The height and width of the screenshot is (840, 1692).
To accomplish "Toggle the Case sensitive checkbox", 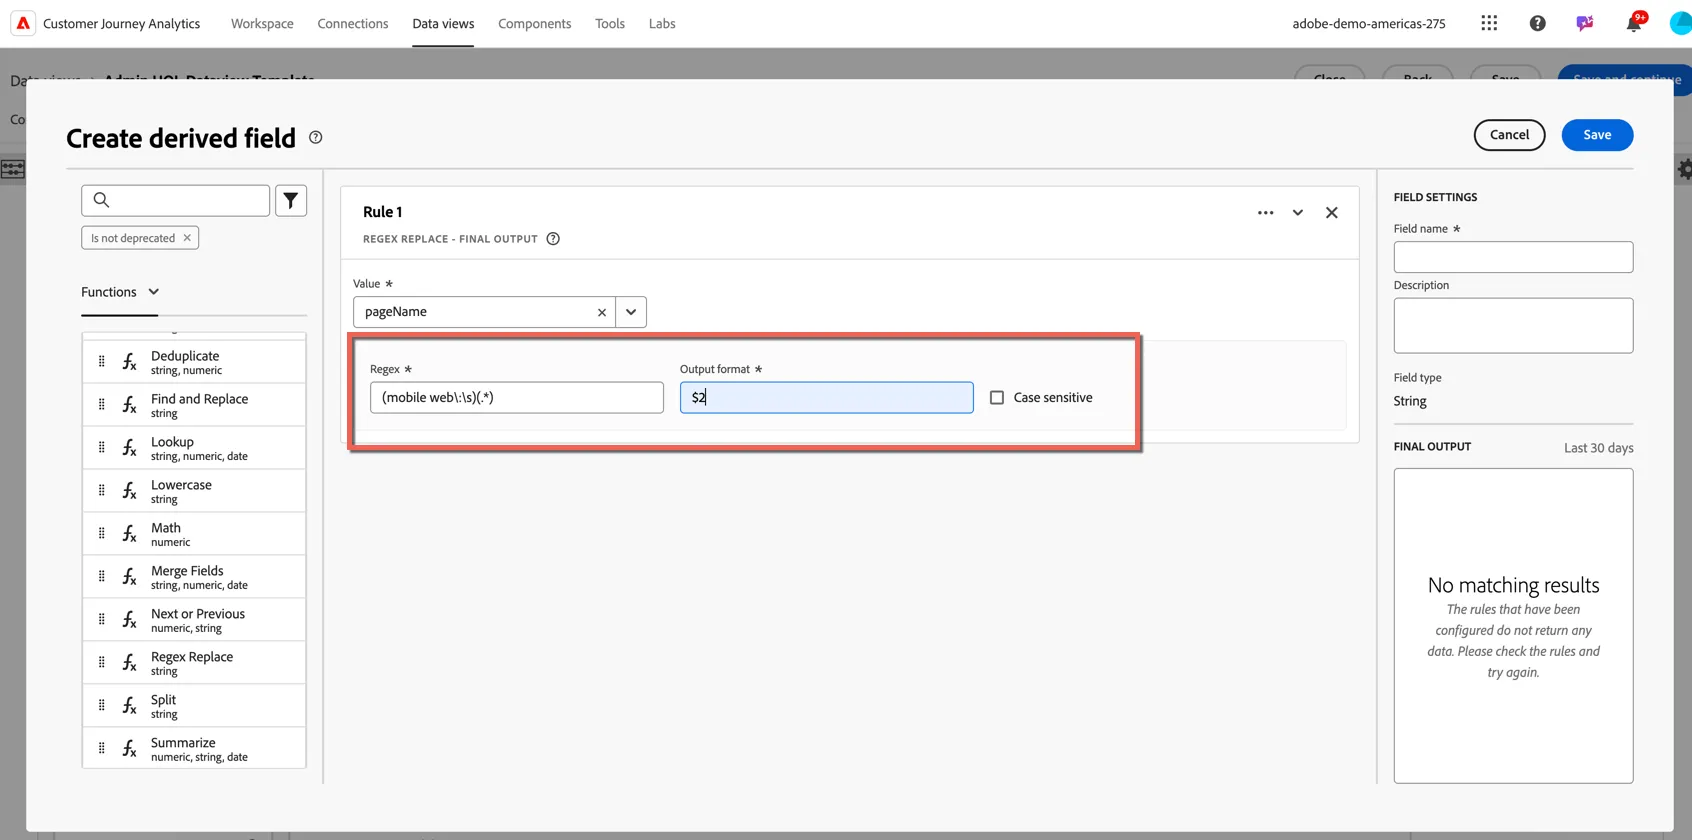I will pyautogui.click(x=997, y=398).
